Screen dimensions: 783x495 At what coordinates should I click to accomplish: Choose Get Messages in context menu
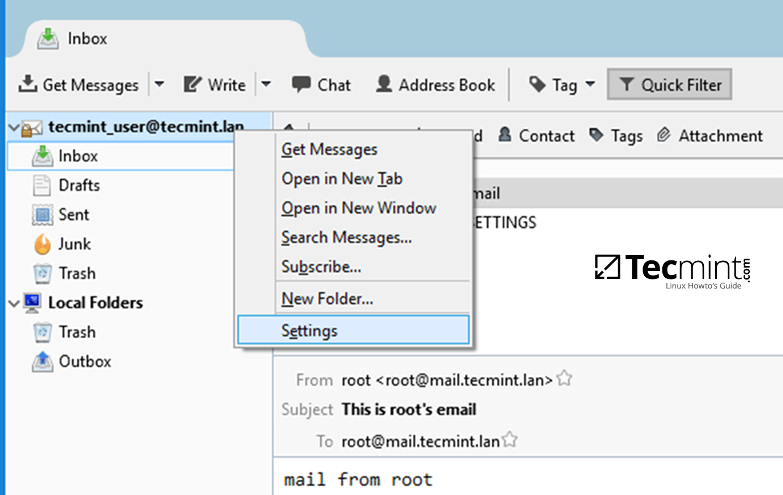[x=354, y=149]
